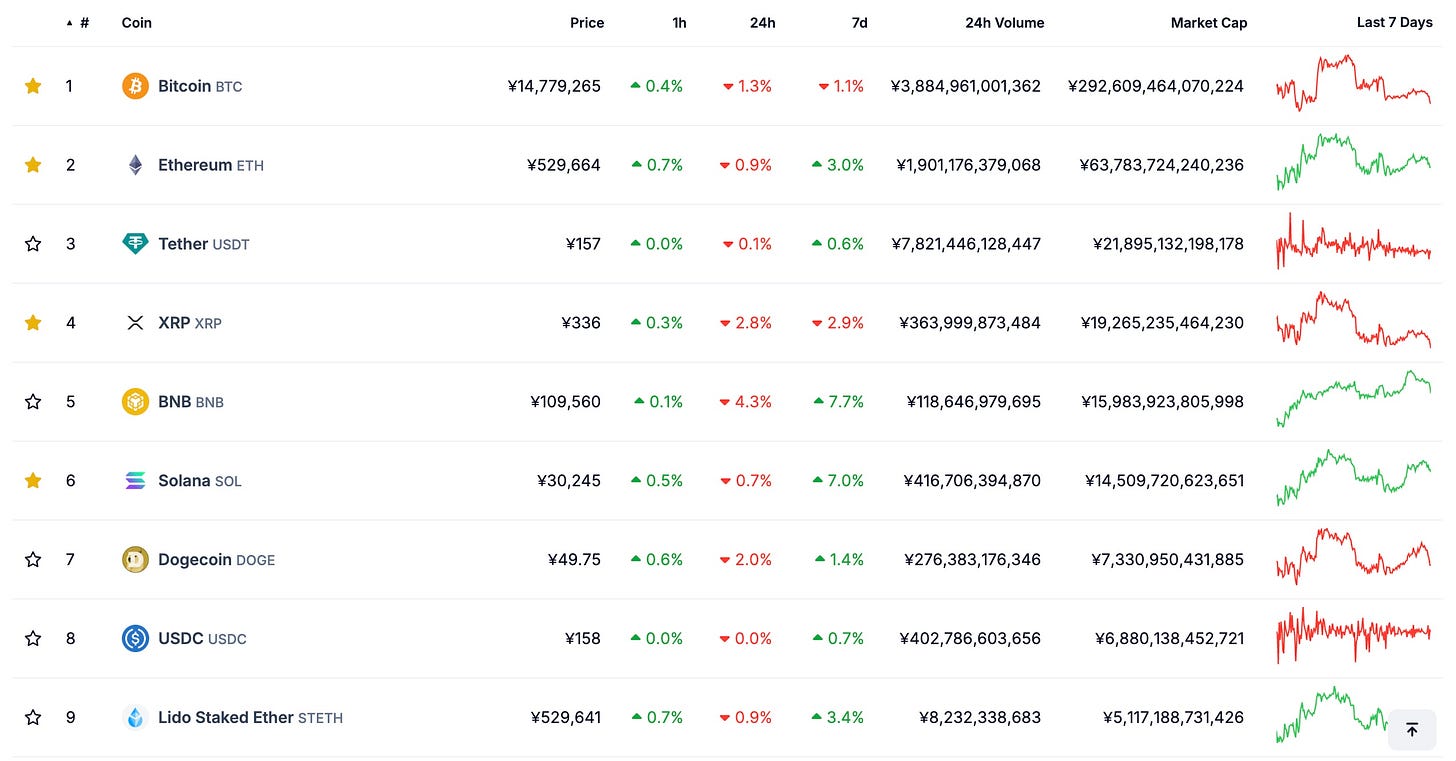Open the XRP coin page link
The width and height of the screenshot is (1456, 761).
tap(190, 323)
